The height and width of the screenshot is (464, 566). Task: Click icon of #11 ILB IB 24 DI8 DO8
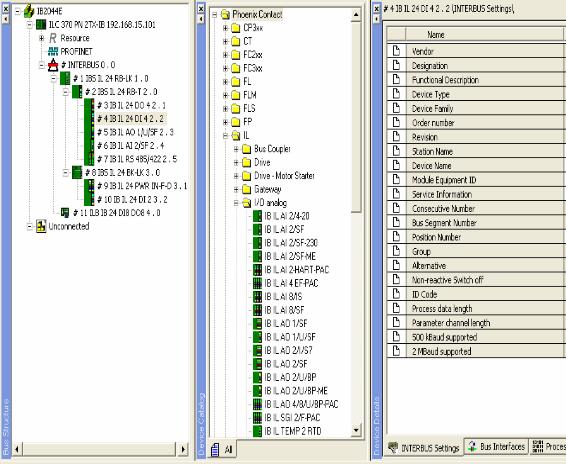click(65, 212)
